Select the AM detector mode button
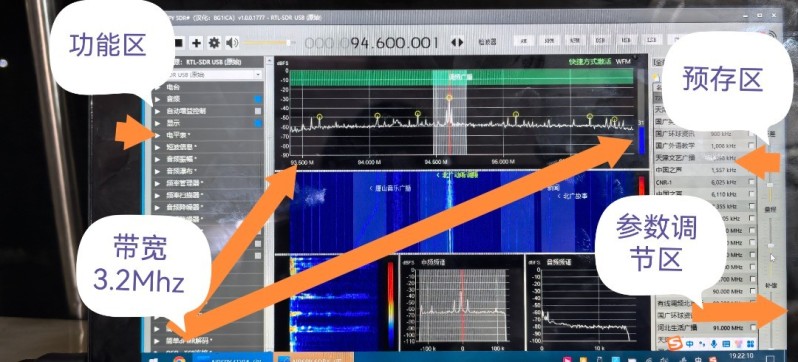 tap(523, 40)
